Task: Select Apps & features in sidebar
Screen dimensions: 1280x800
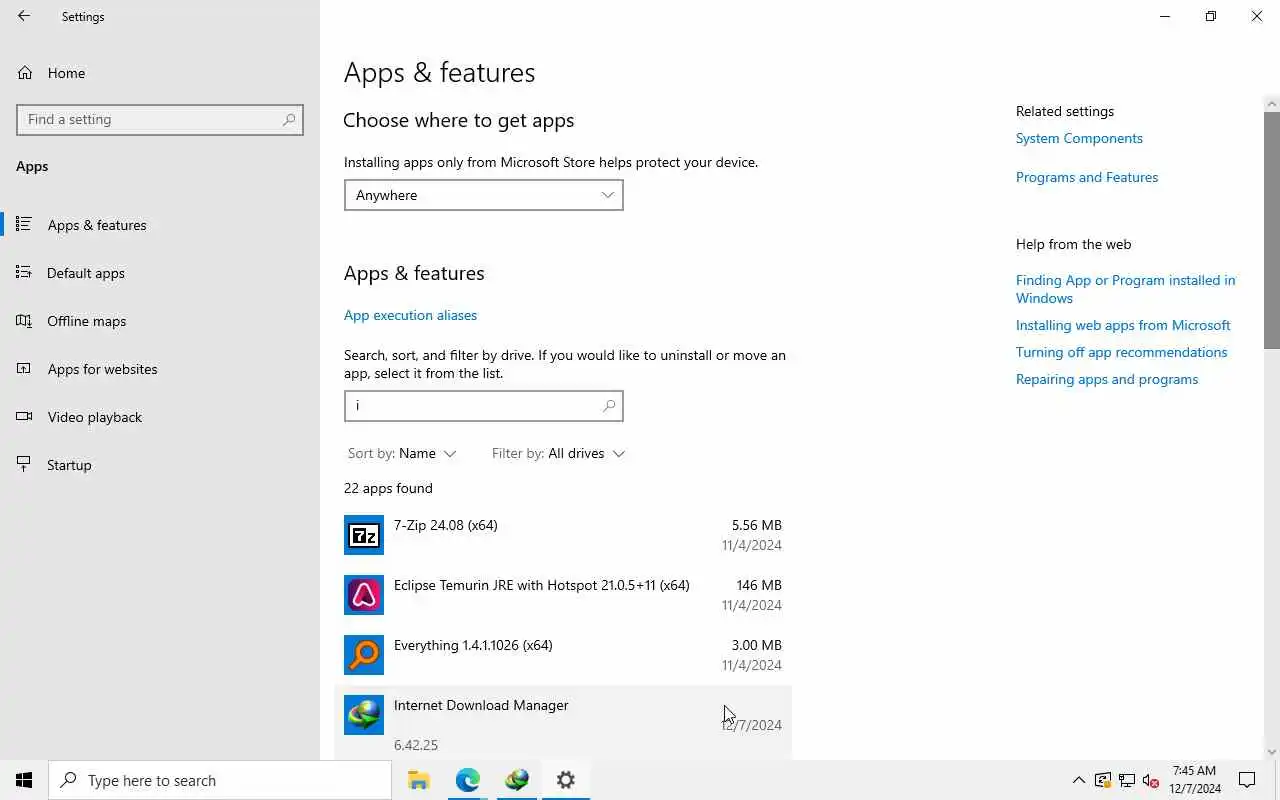Action: point(160,225)
